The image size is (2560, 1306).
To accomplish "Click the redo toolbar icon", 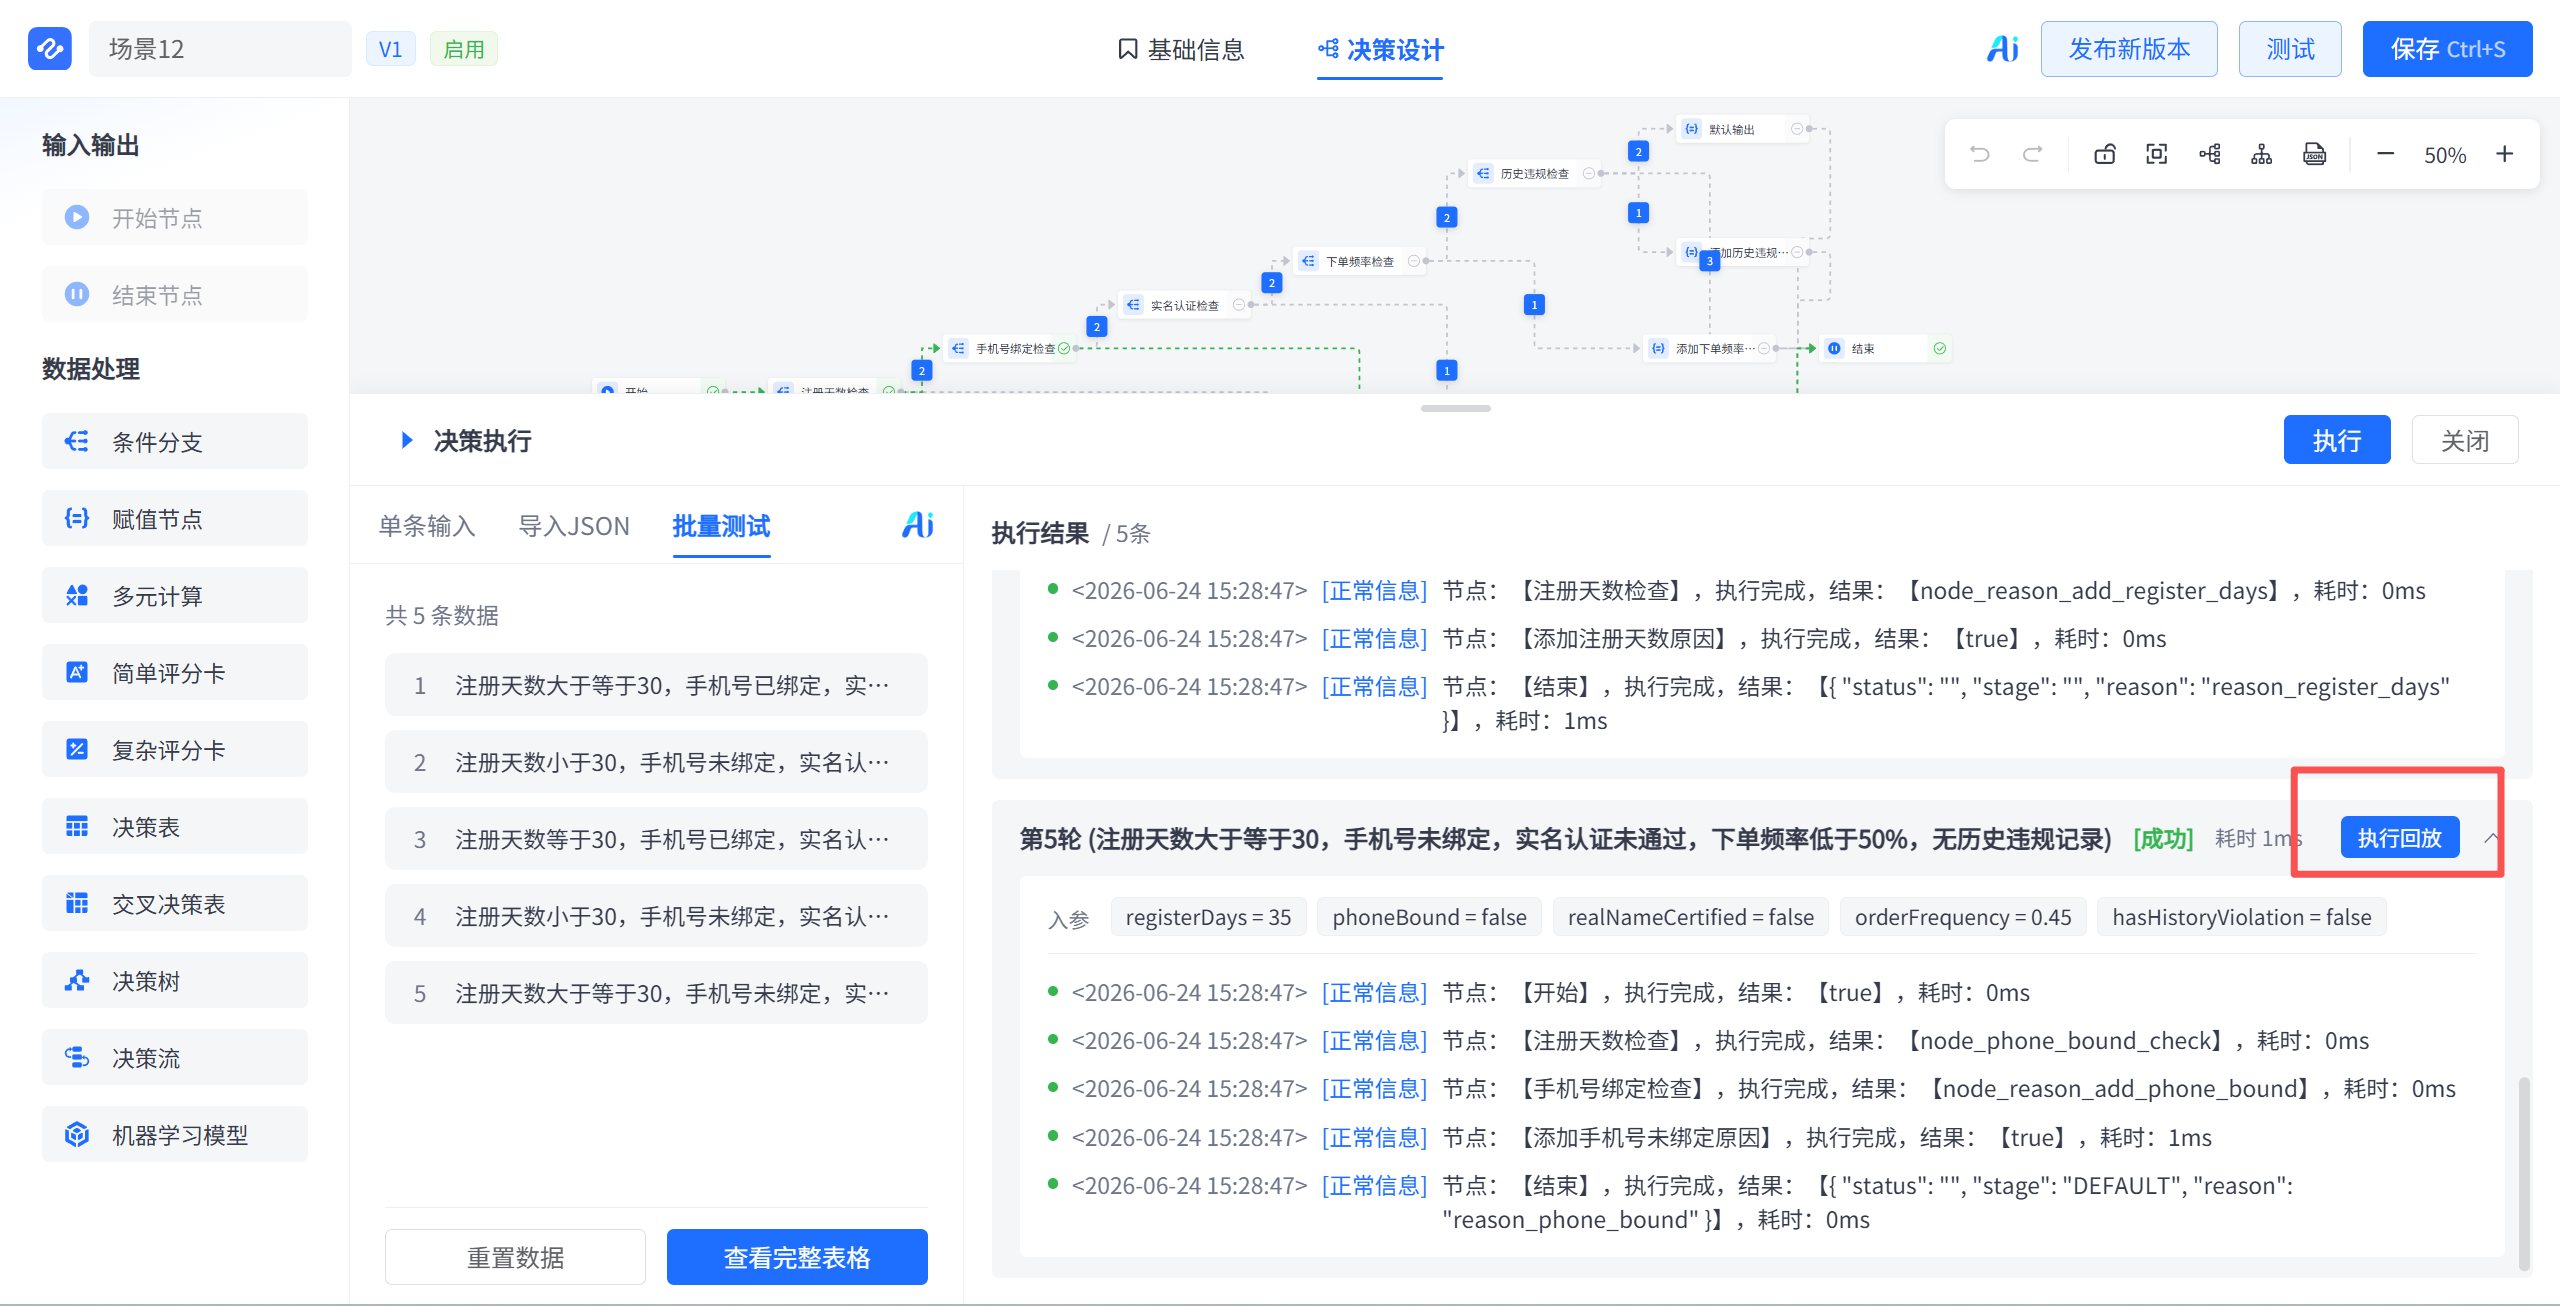I will (2032, 154).
